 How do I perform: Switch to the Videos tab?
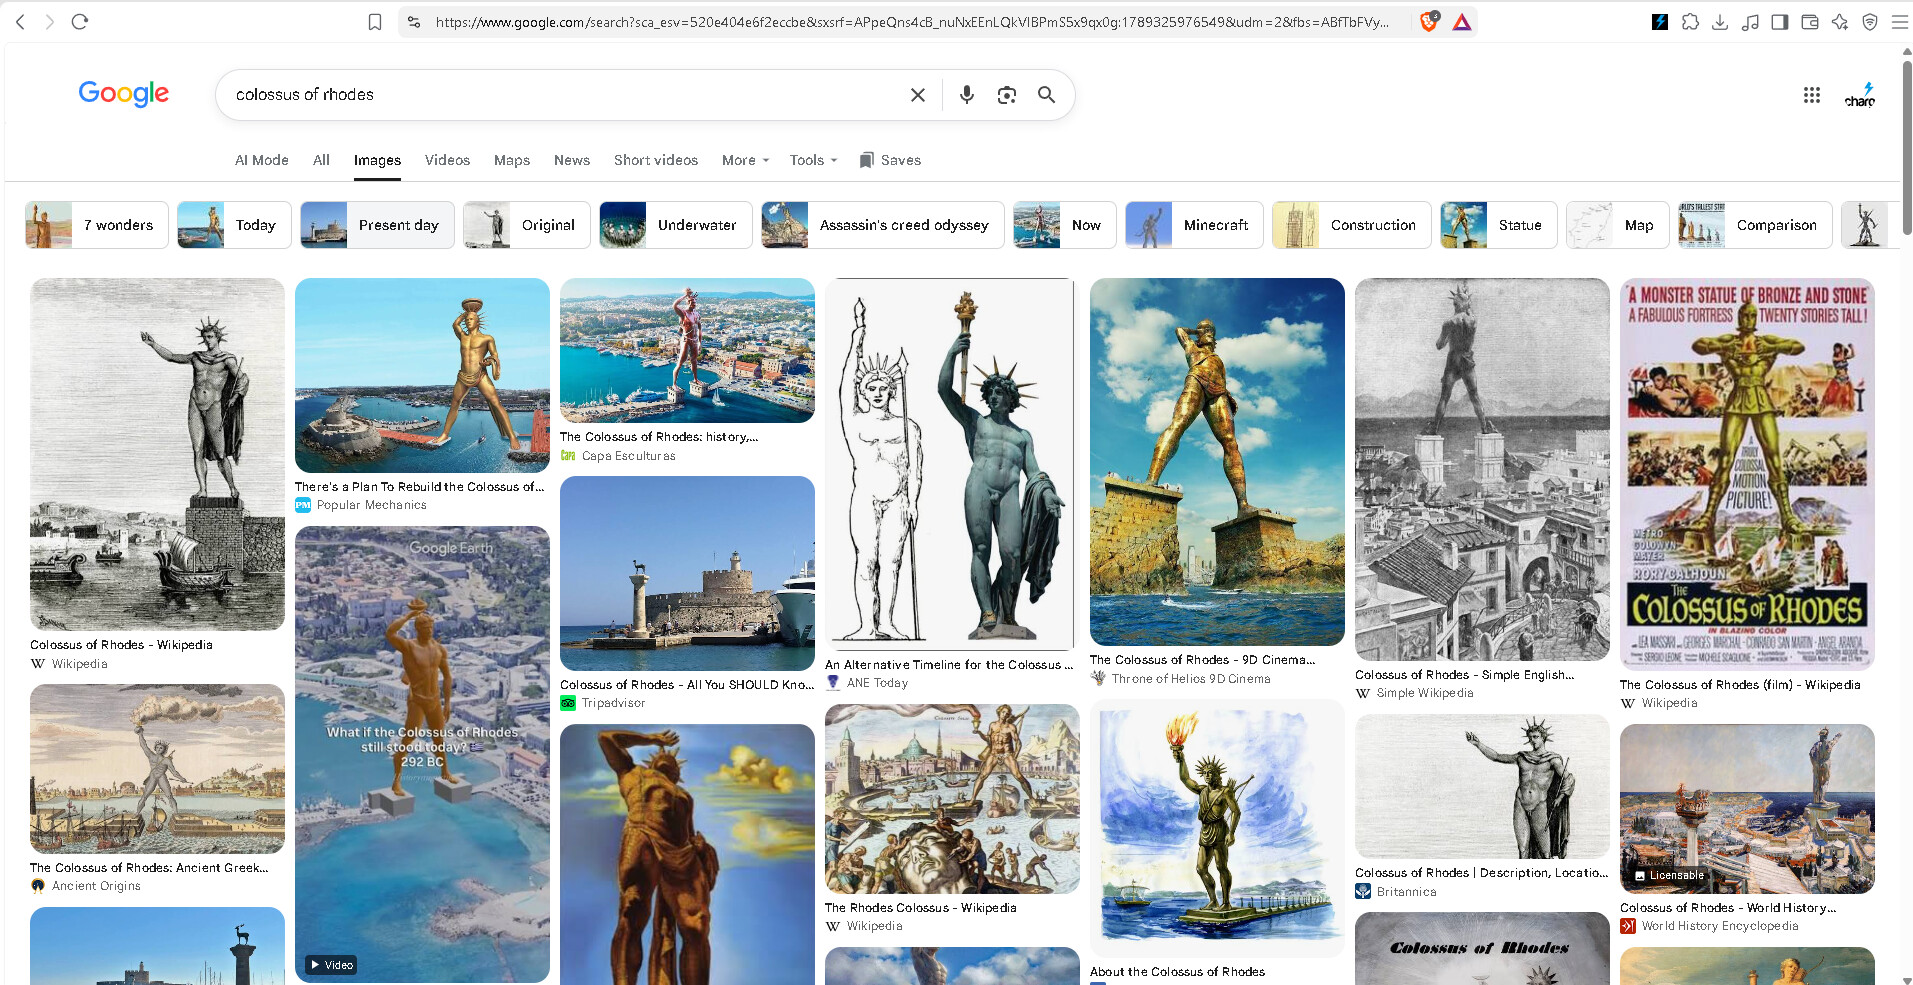pos(447,160)
